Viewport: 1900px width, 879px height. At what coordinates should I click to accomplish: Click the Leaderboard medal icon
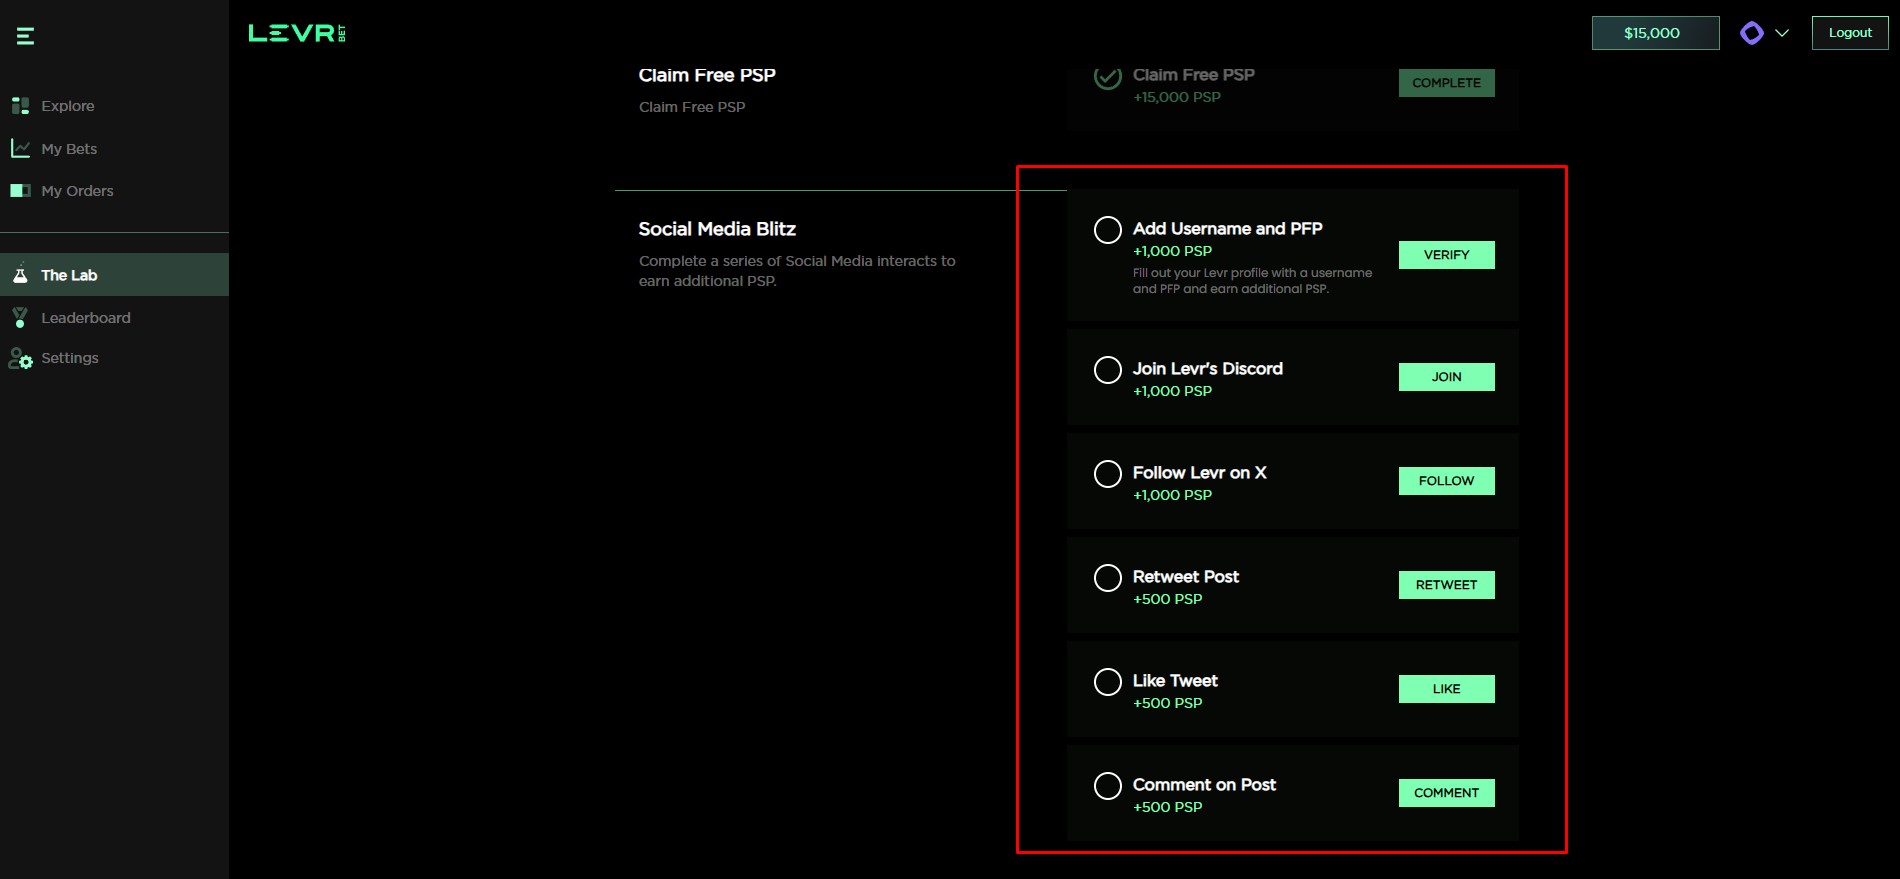pos(20,318)
